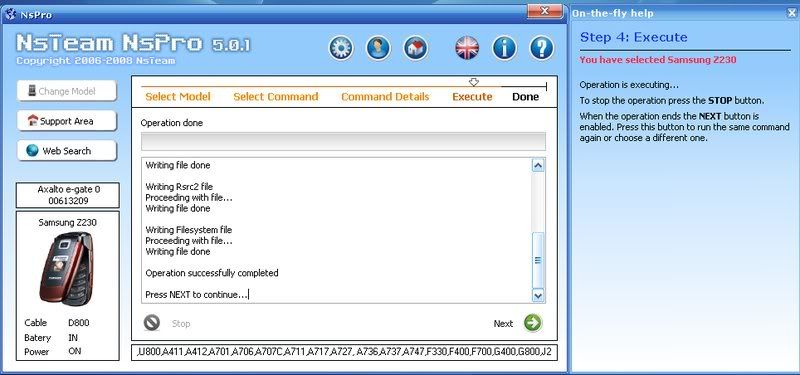Viewport: 800px width, 375px height.
Task: Click 'Operation successfully completed' log line
Action: pos(212,273)
